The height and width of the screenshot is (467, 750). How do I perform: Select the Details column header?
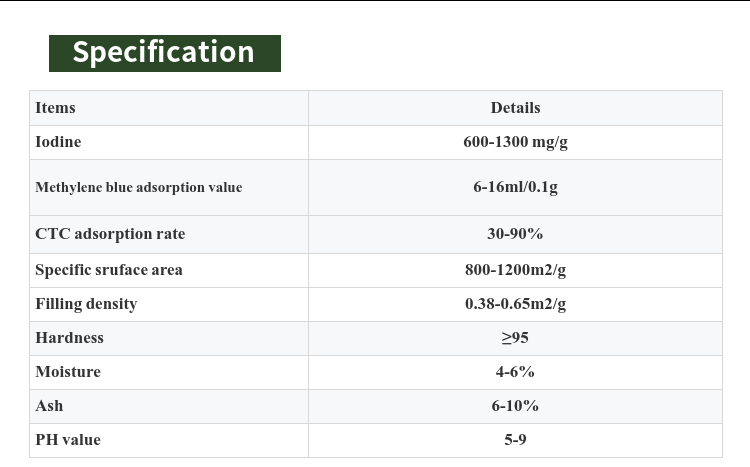click(515, 108)
